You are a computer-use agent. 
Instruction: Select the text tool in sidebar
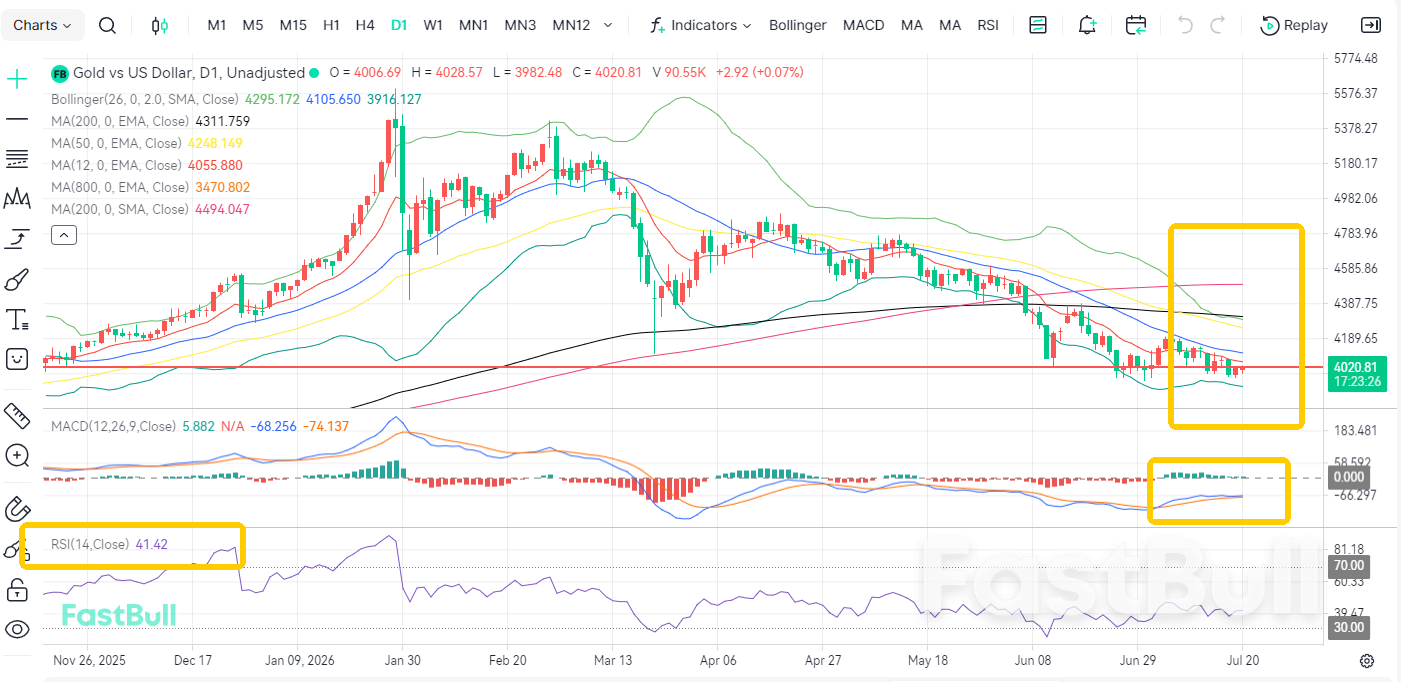point(17,320)
